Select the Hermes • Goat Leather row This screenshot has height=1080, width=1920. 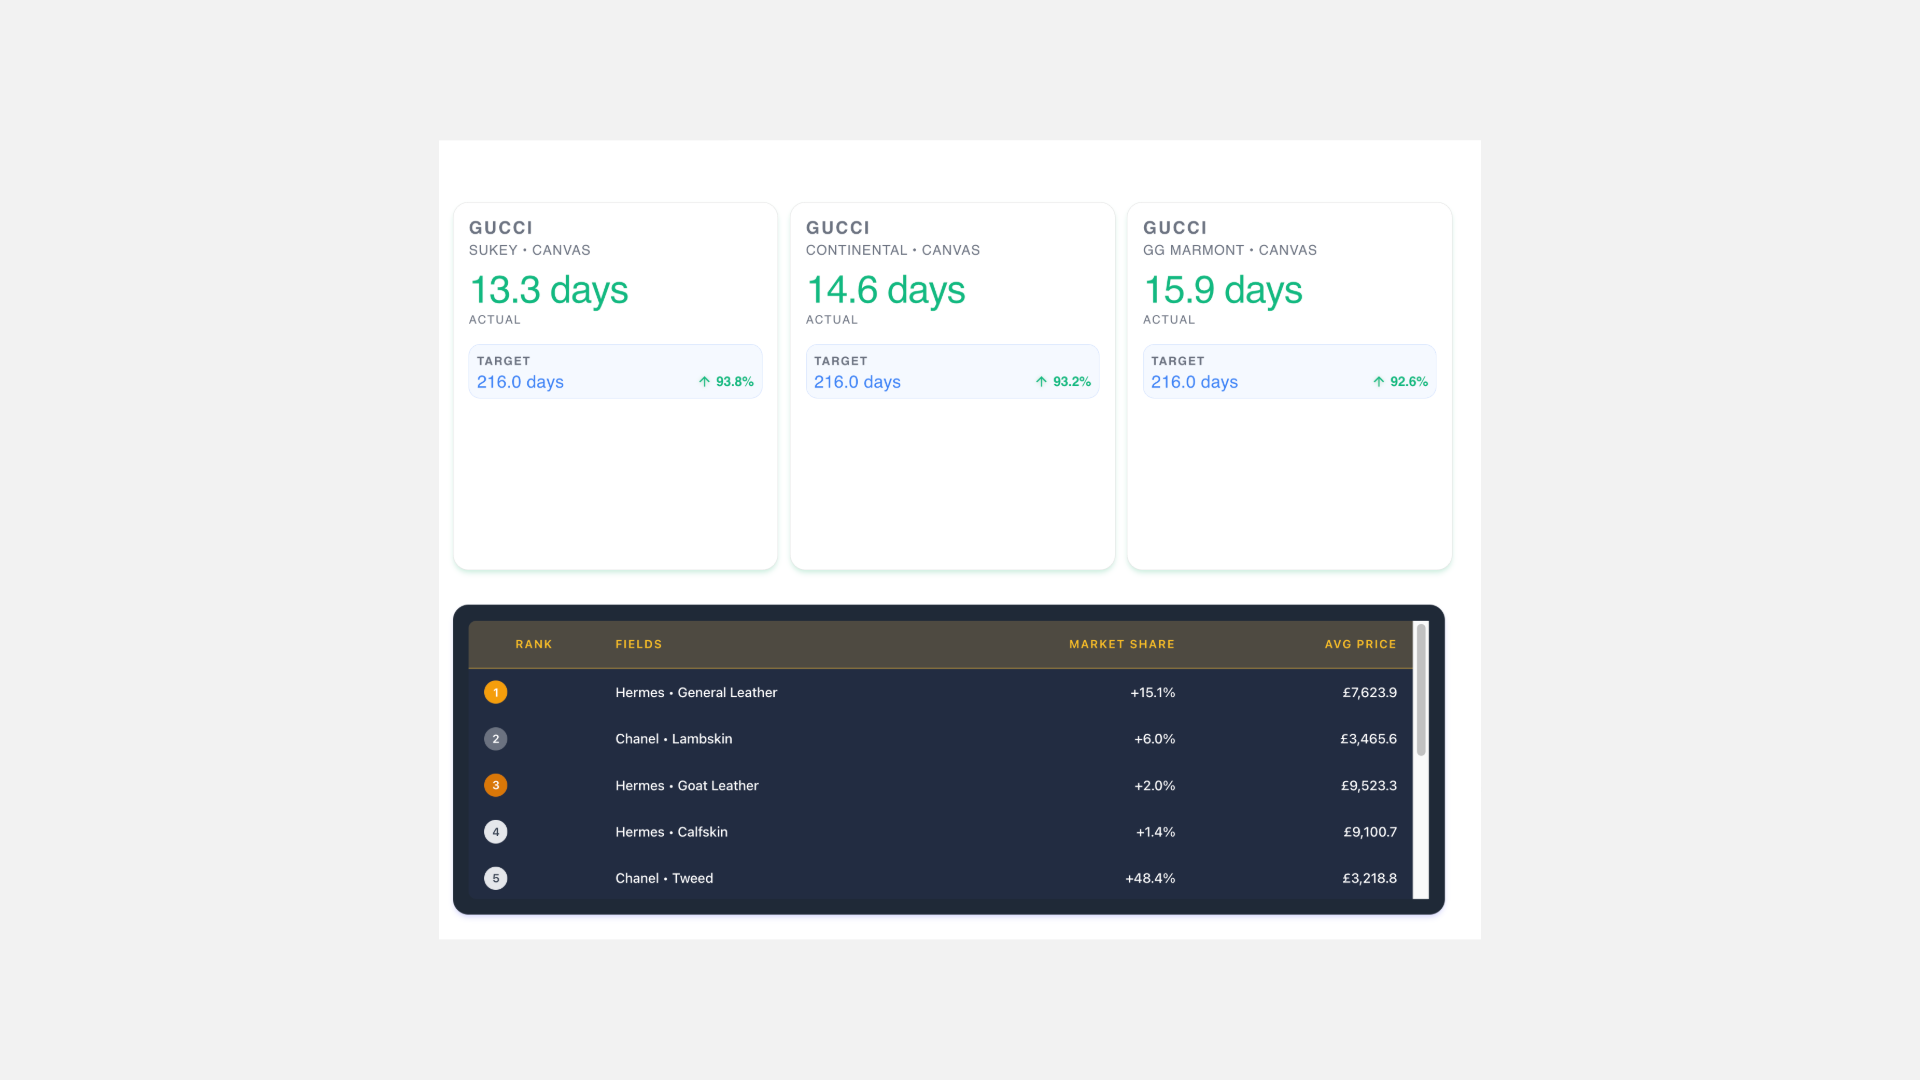point(940,785)
